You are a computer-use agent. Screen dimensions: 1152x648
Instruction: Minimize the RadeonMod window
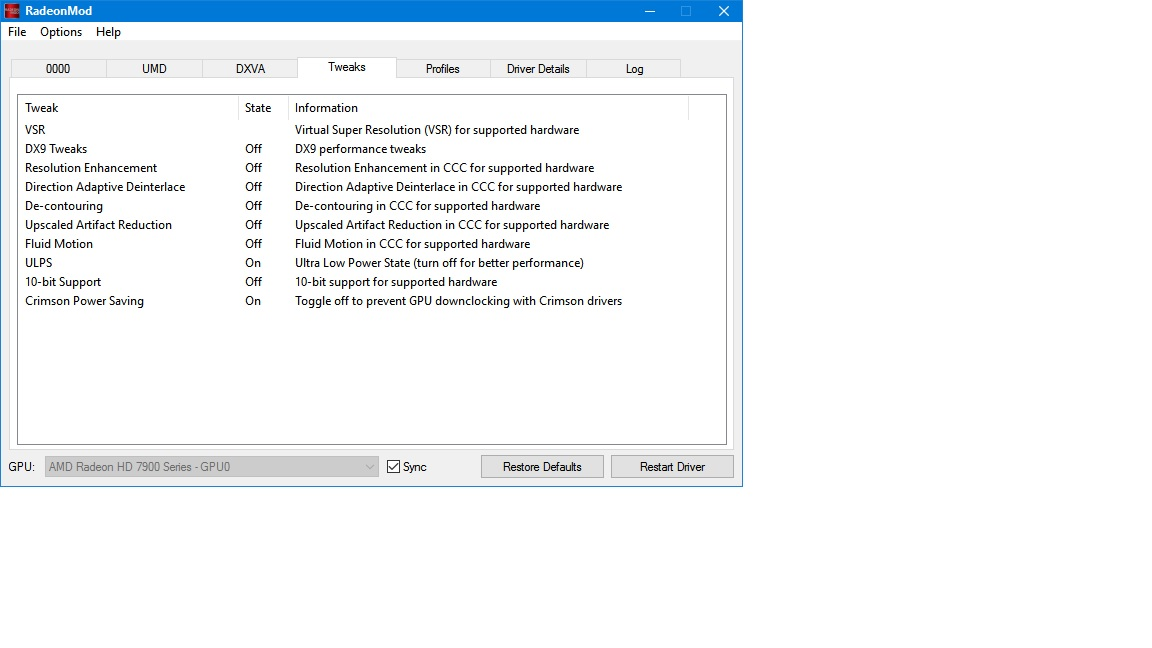point(649,11)
